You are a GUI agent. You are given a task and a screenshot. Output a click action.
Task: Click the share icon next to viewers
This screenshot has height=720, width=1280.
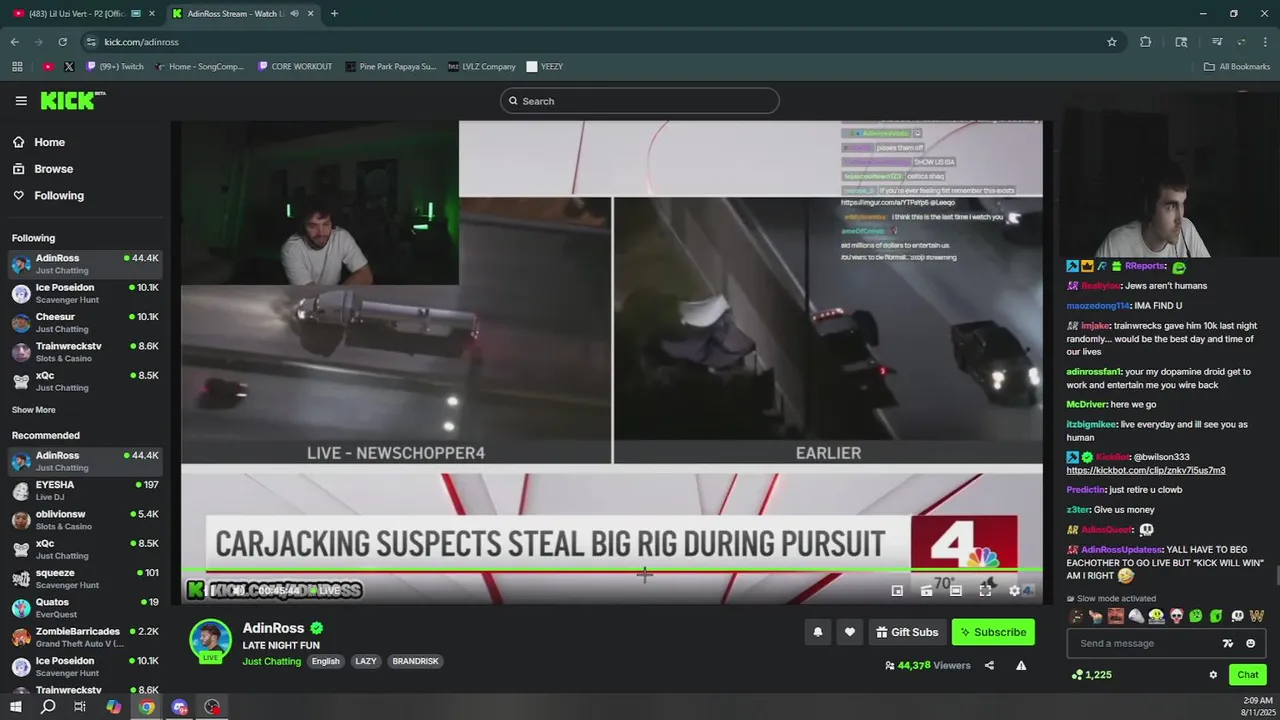[989, 665]
